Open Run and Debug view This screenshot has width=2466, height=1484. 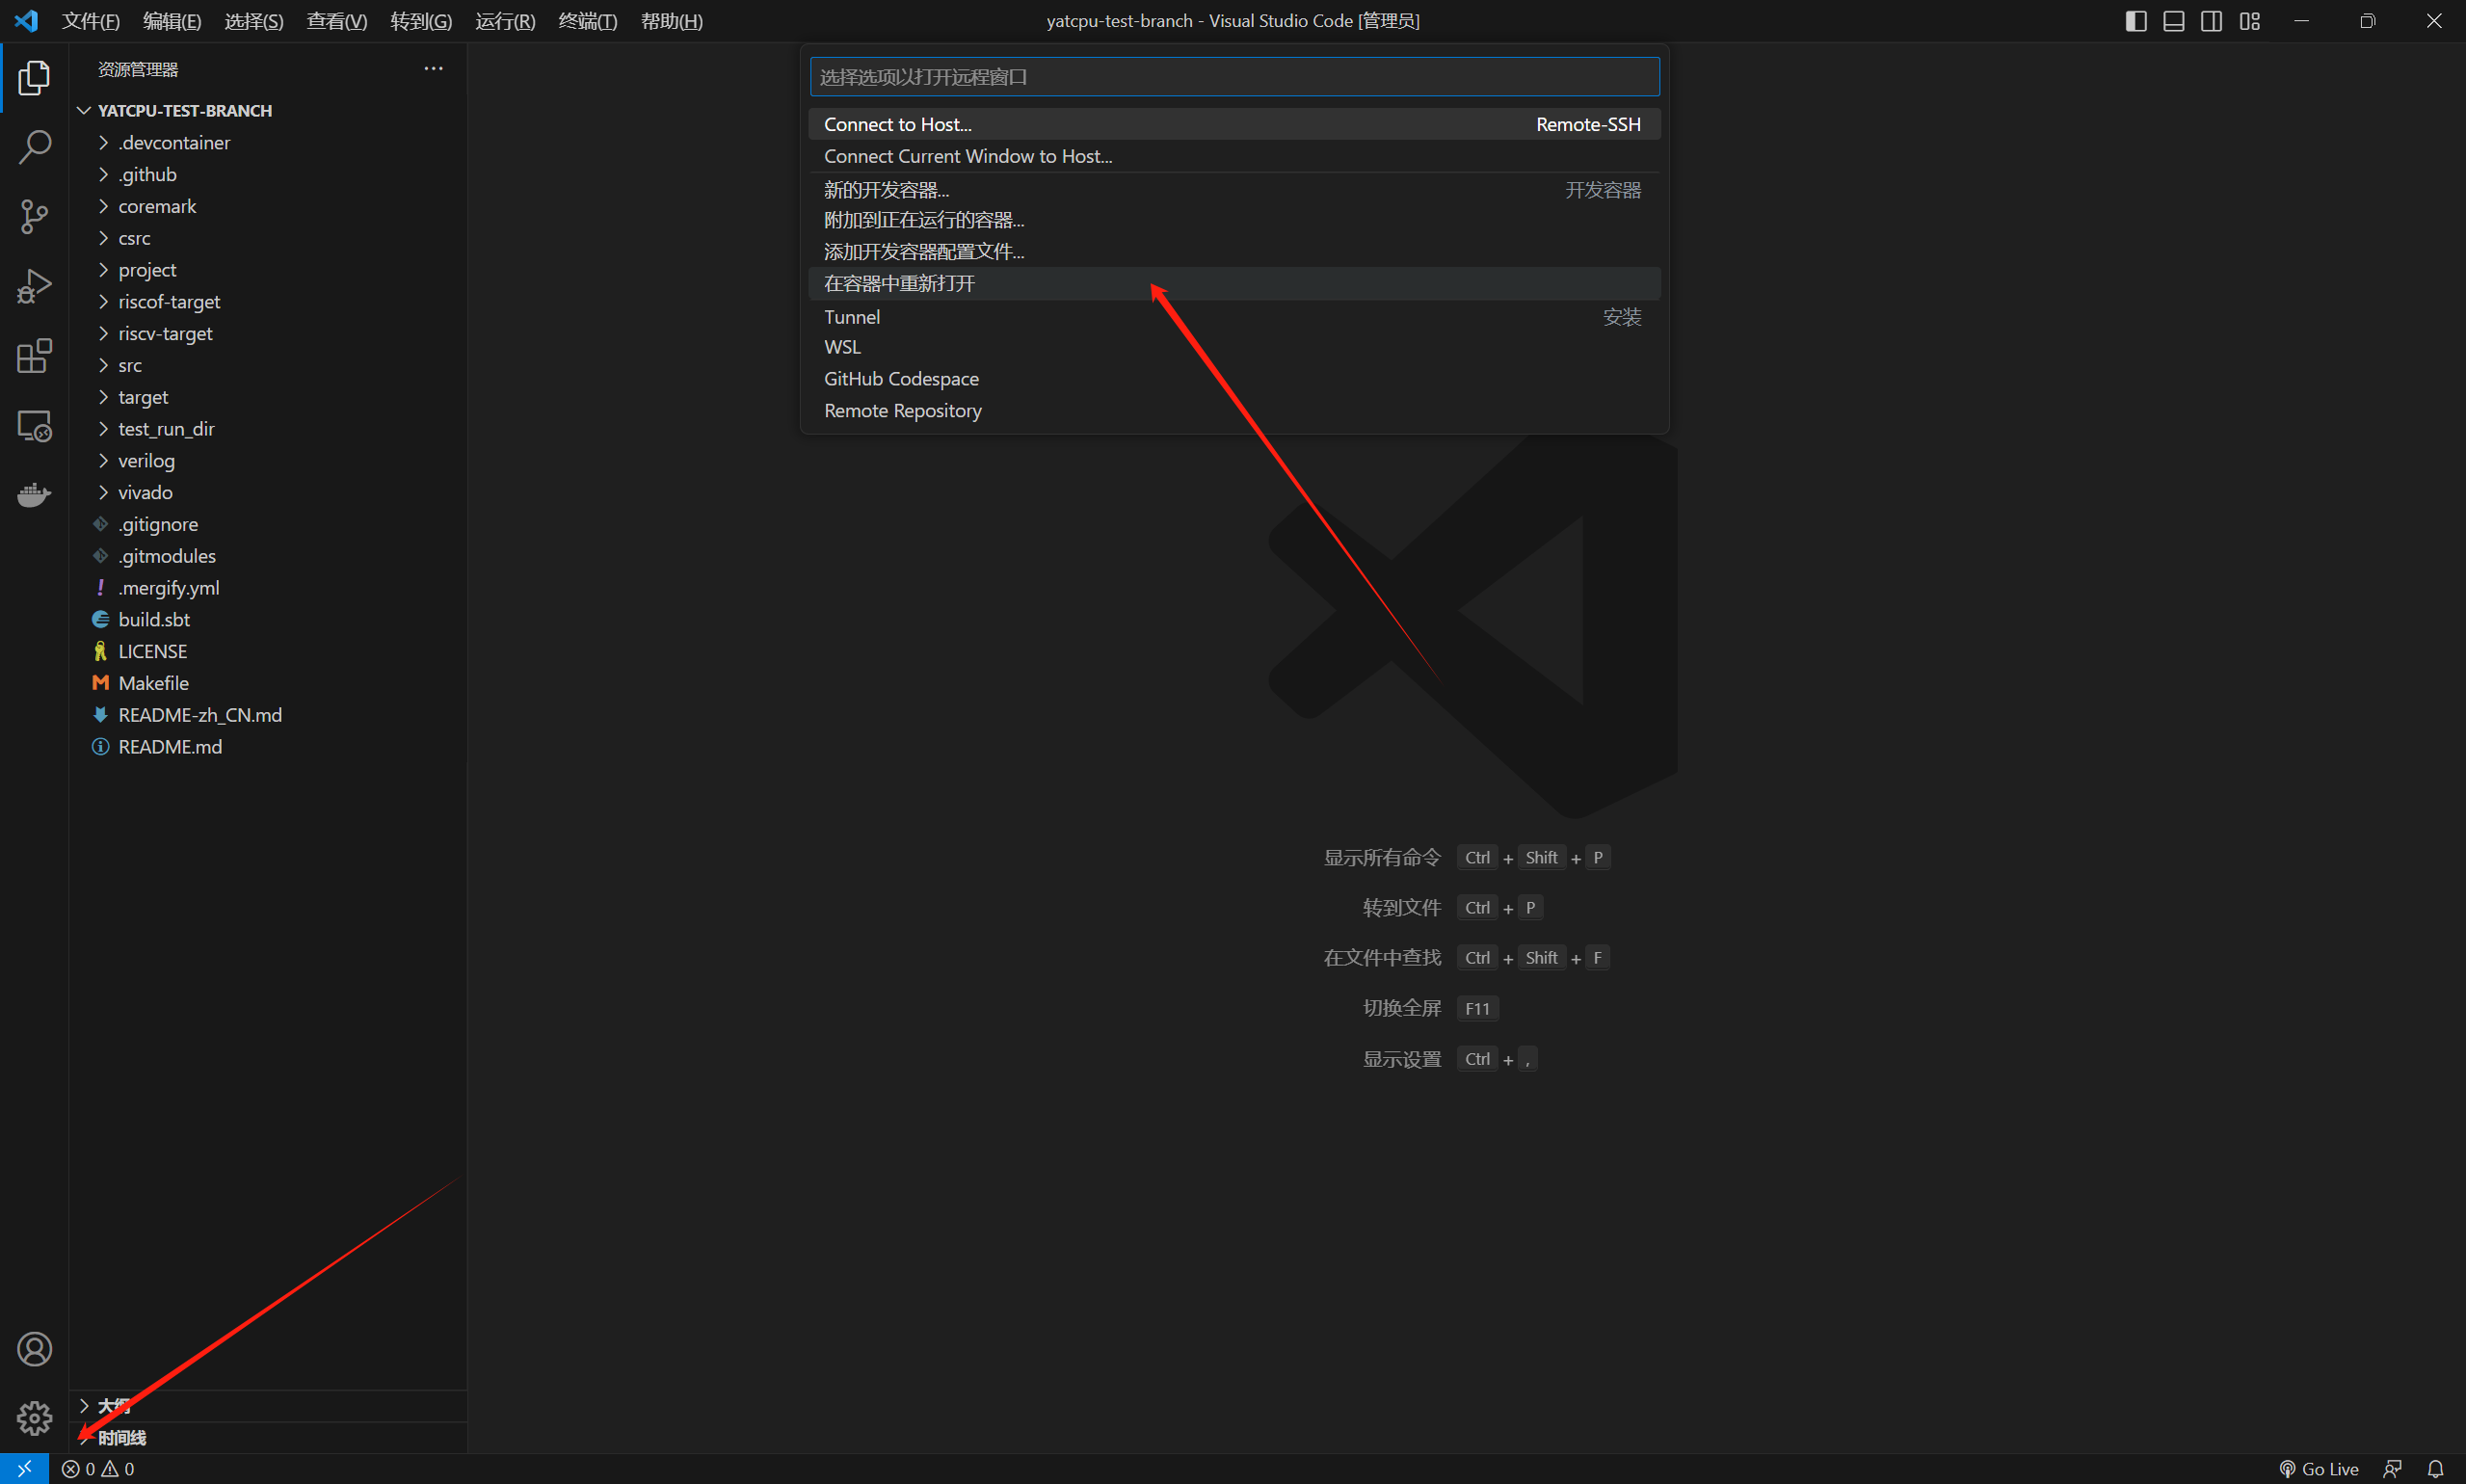click(34, 286)
